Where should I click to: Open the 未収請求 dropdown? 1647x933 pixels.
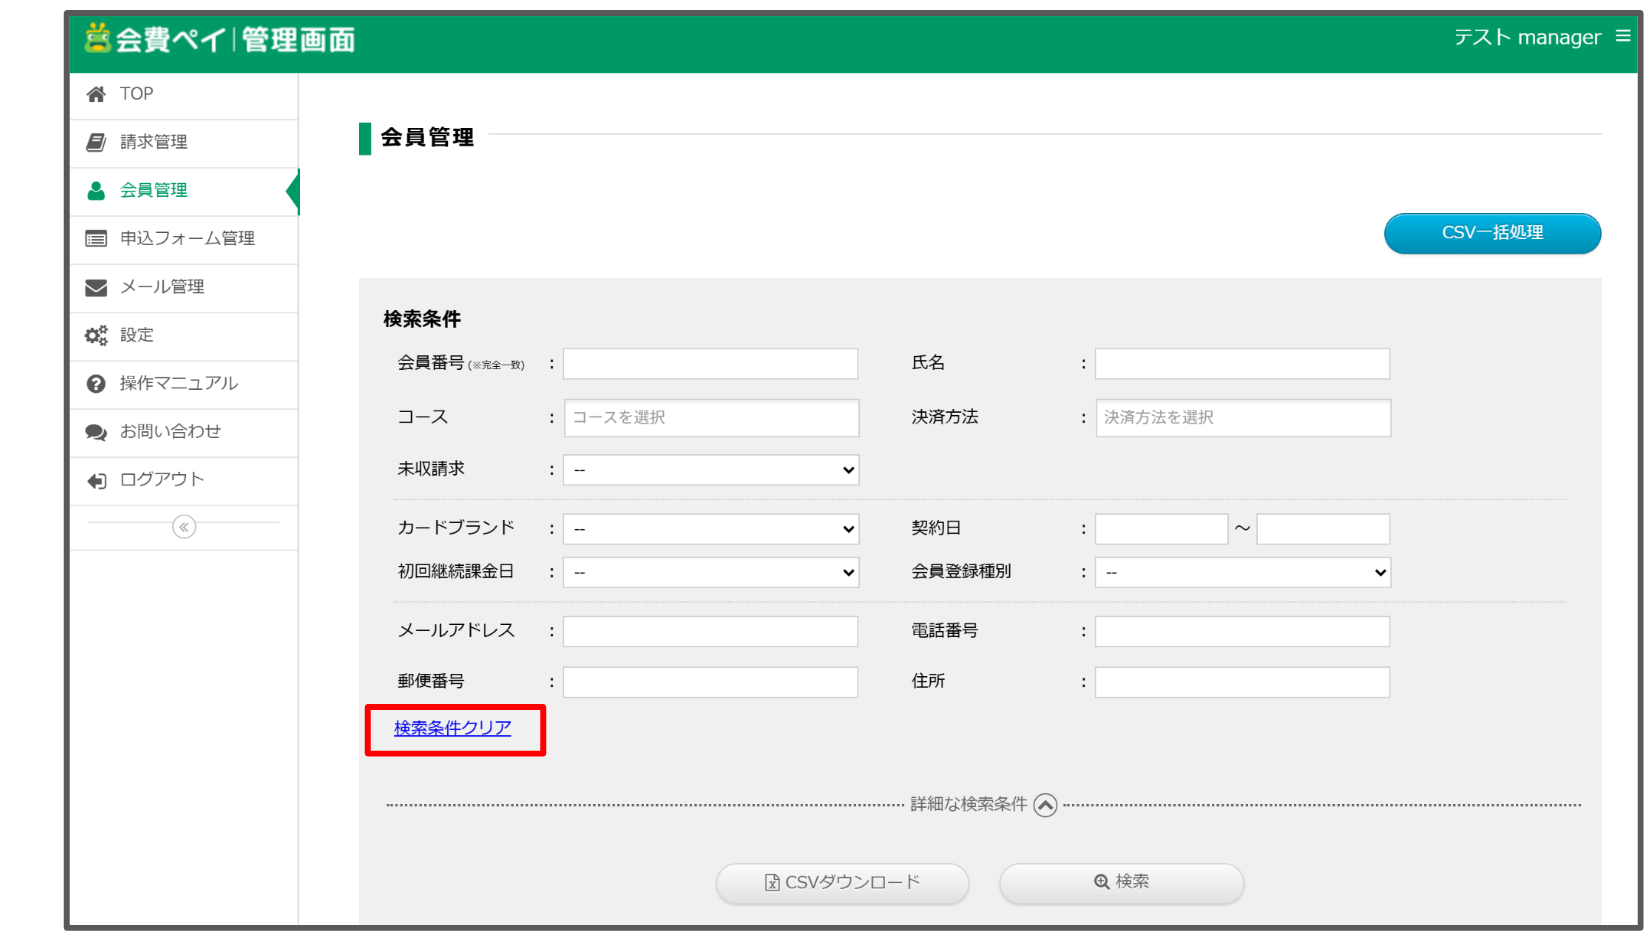click(x=710, y=469)
